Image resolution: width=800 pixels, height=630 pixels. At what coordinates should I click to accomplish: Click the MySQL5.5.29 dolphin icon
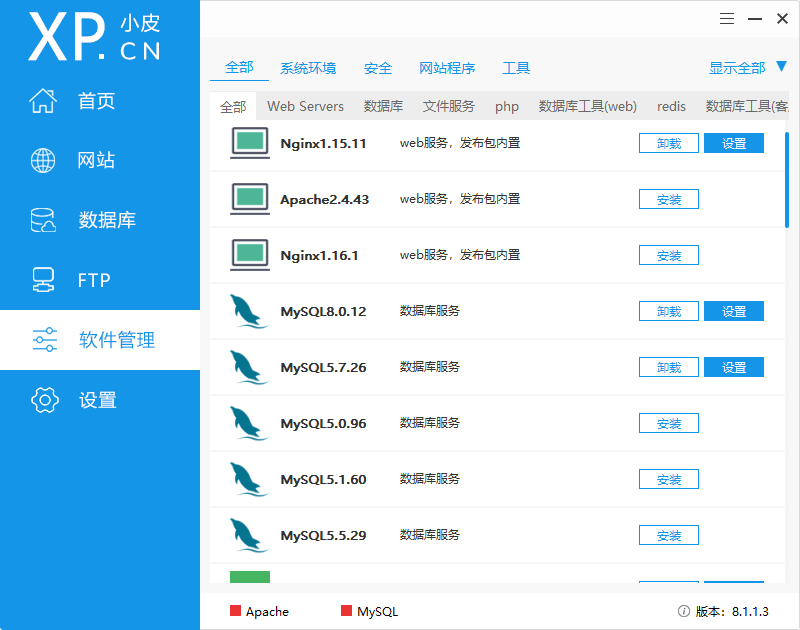click(x=248, y=536)
